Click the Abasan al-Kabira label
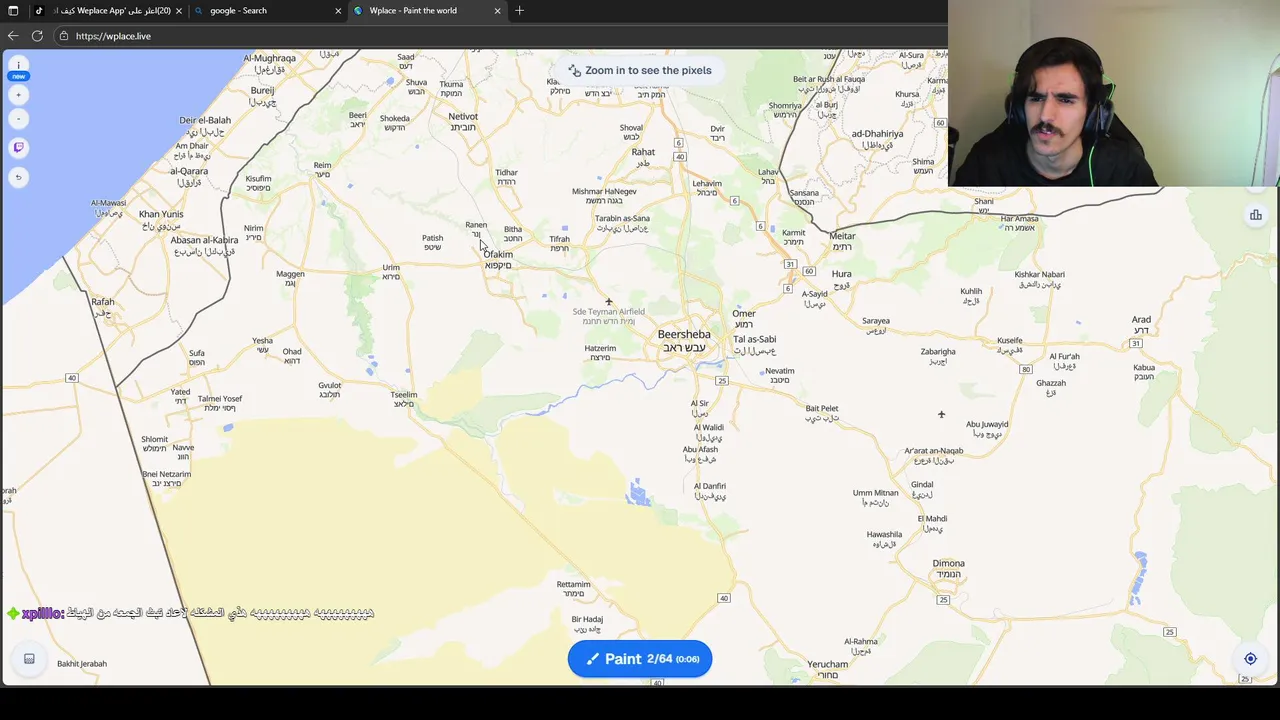Viewport: 1280px width, 720px height. [204, 245]
